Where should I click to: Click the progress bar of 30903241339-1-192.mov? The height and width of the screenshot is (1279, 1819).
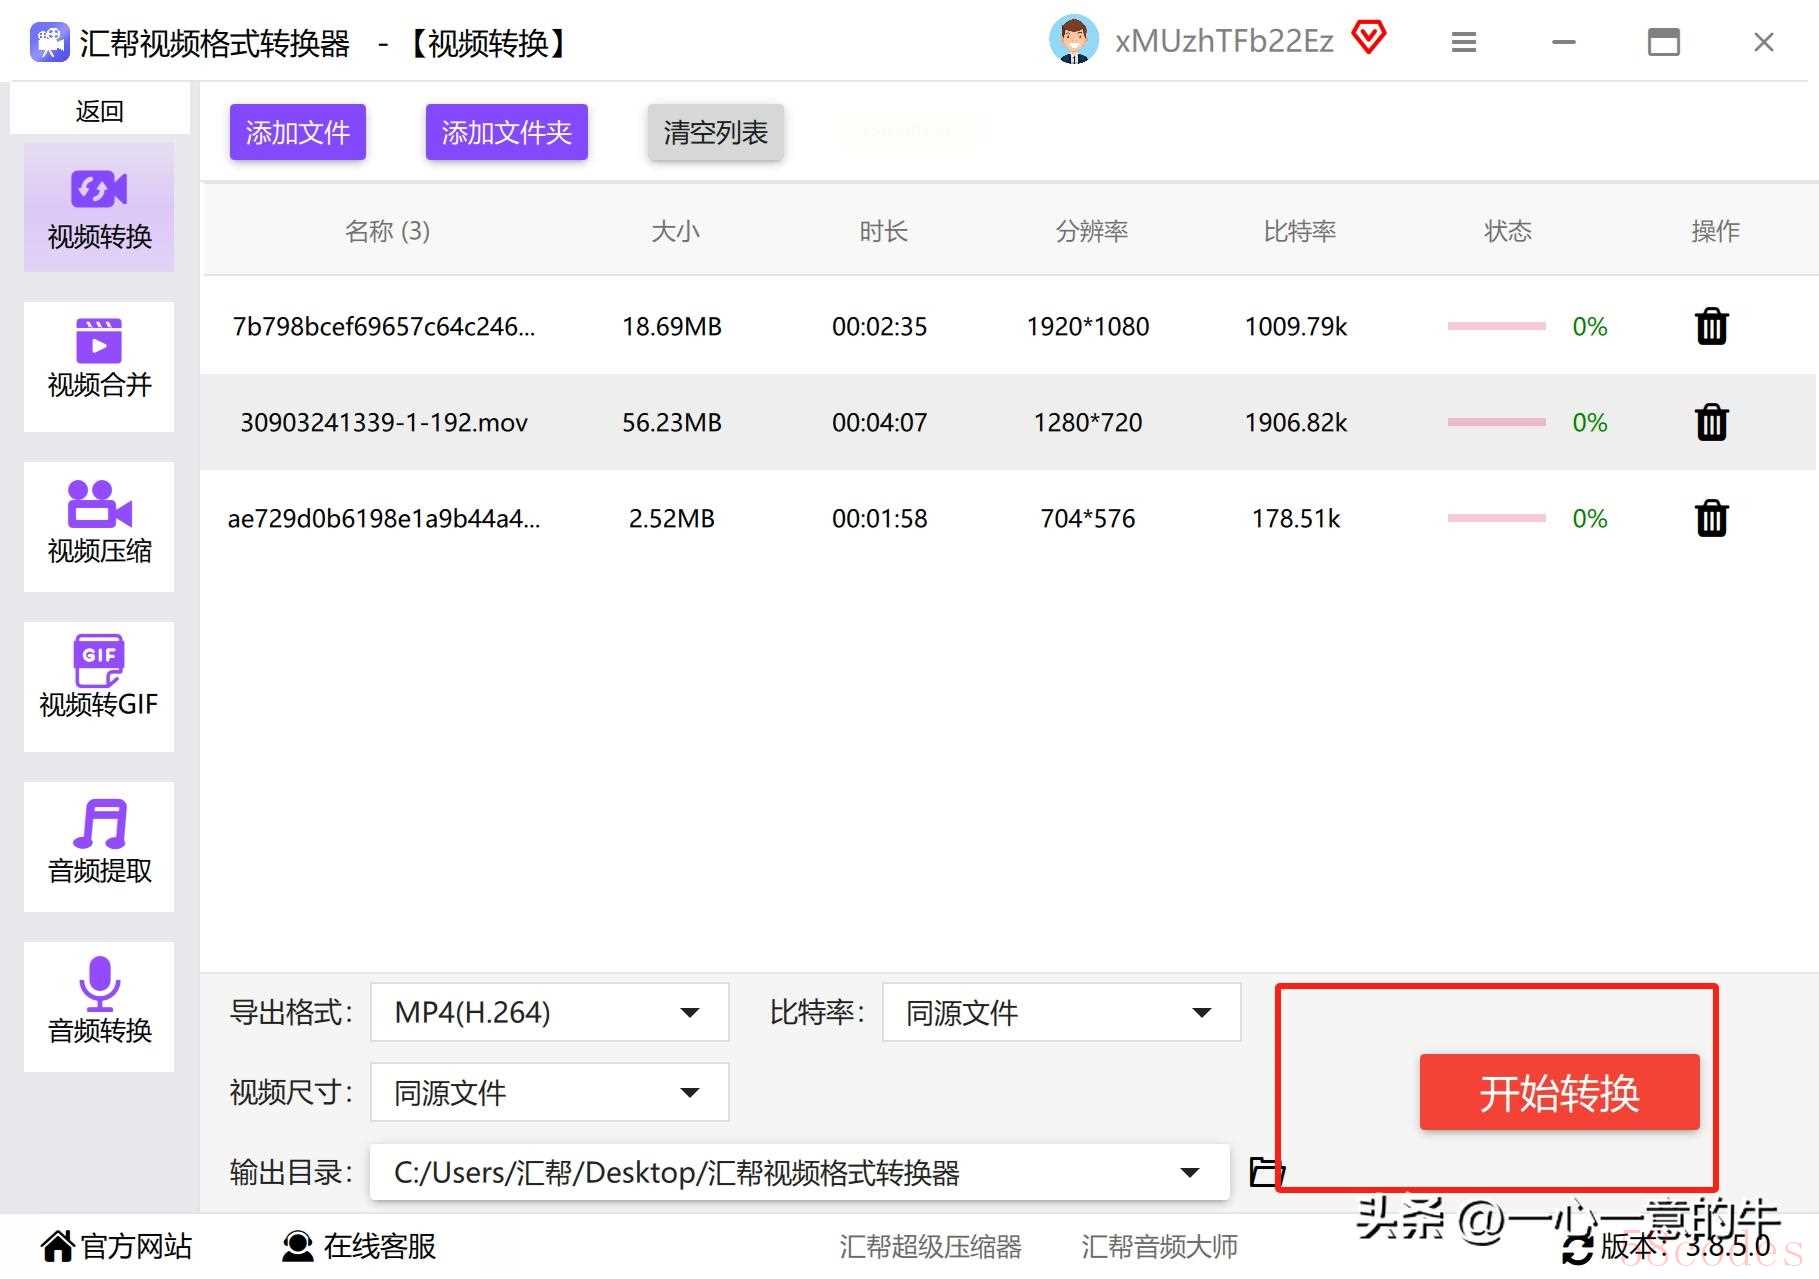1496,422
